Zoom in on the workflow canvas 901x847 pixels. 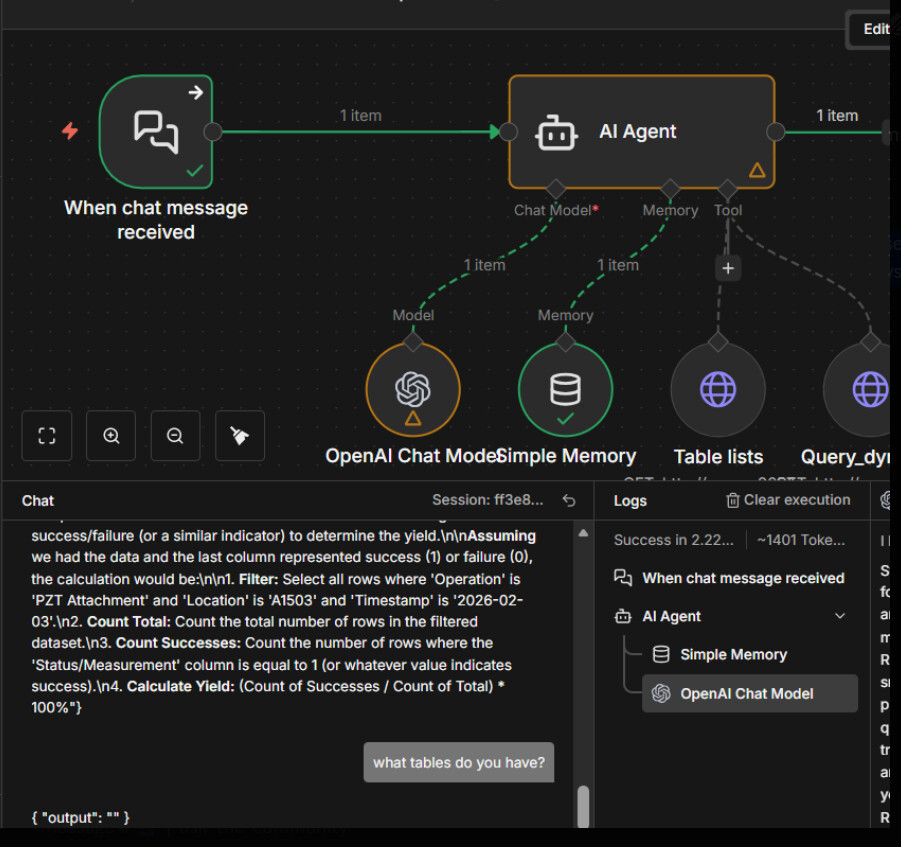coord(111,436)
